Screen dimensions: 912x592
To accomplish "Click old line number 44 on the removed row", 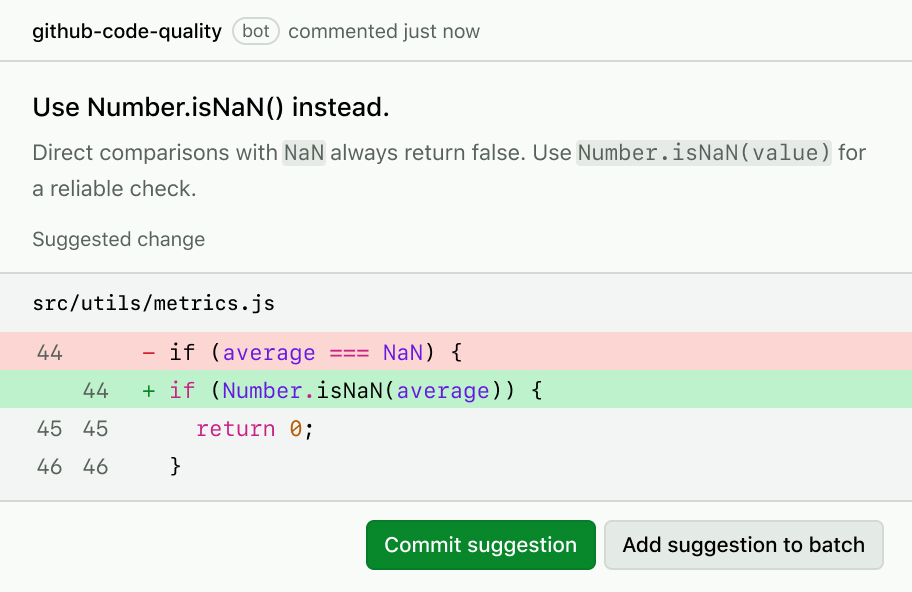I will [x=49, y=352].
